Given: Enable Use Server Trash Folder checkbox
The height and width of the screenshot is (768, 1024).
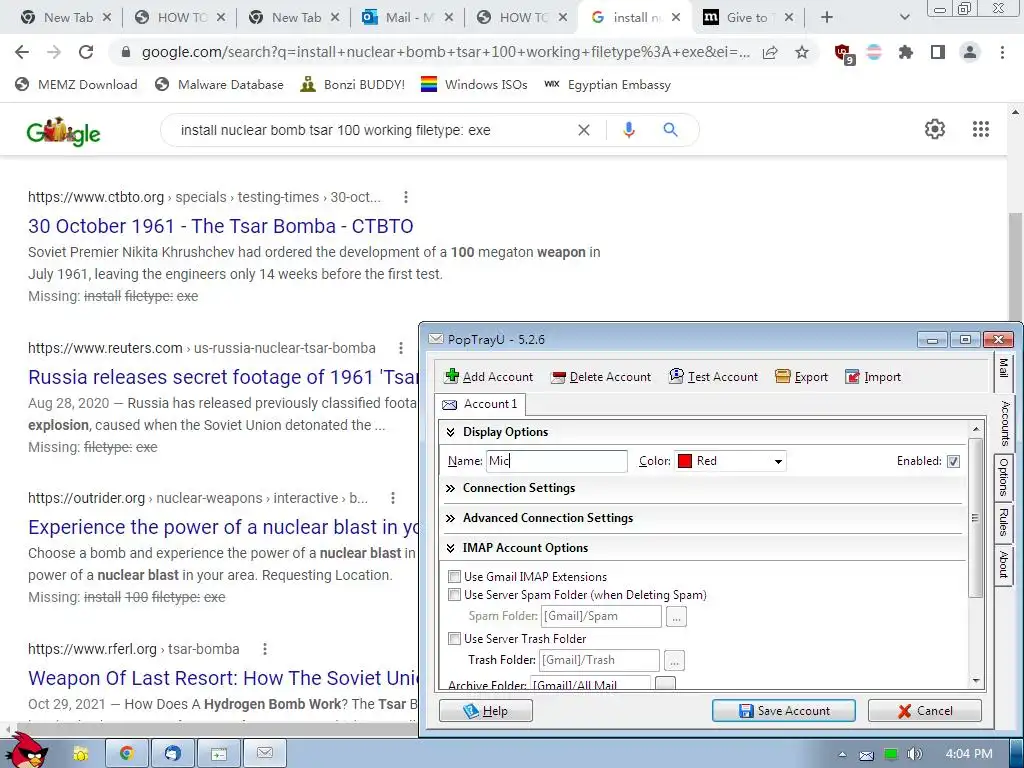Looking at the screenshot, I should click(x=455, y=639).
